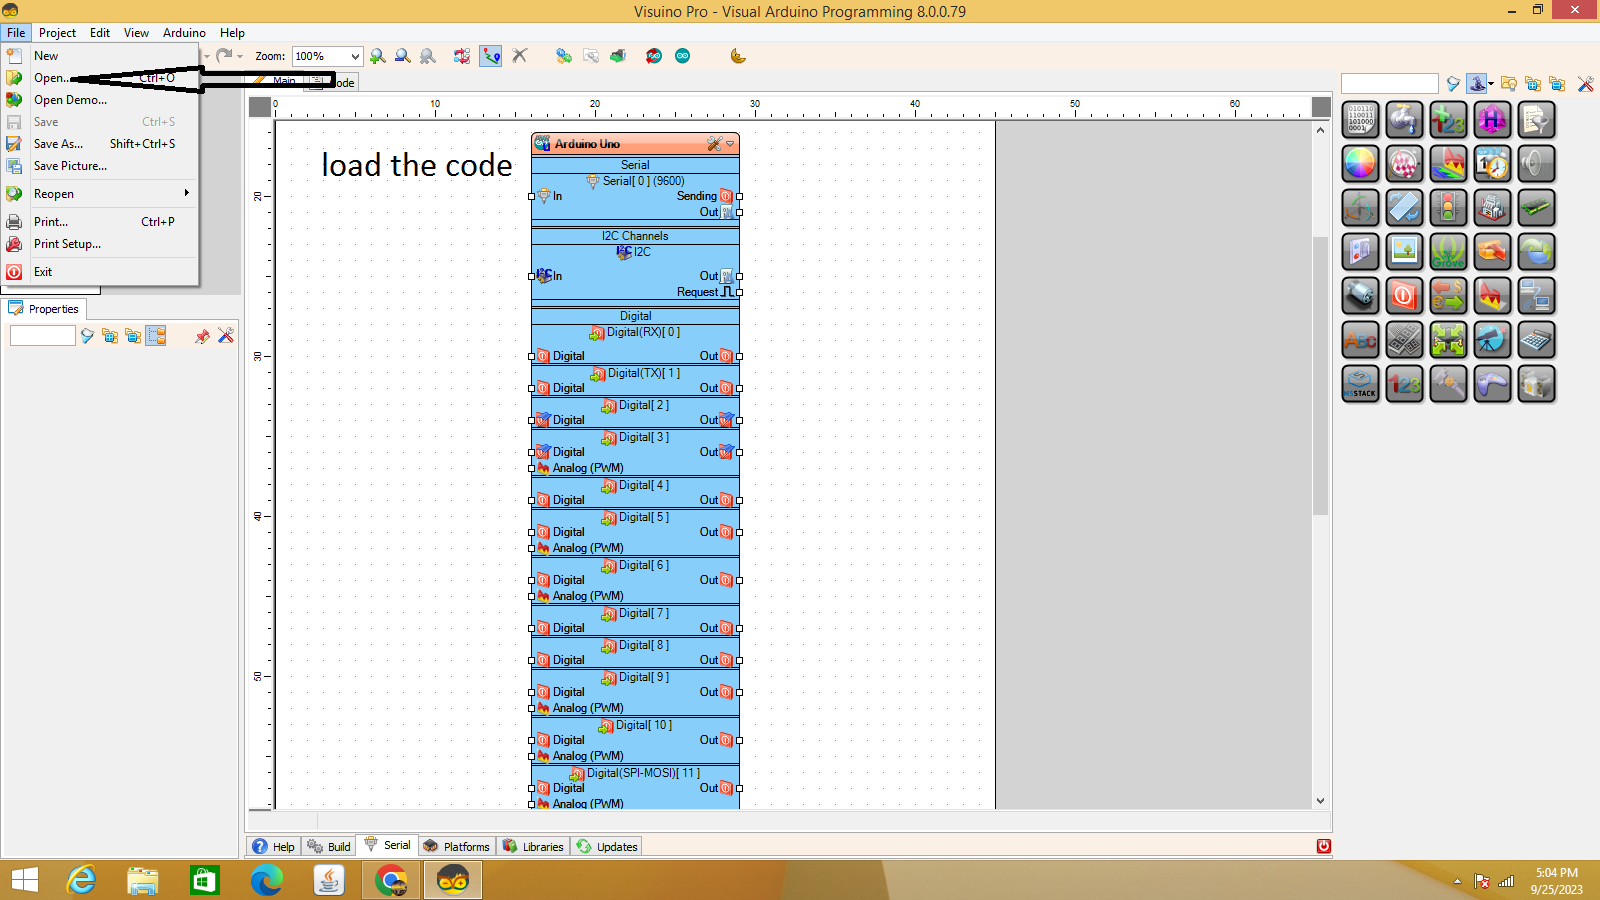Click the Updates button in the bottom bar
This screenshot has height=900, width=1600.
[606, 846]
